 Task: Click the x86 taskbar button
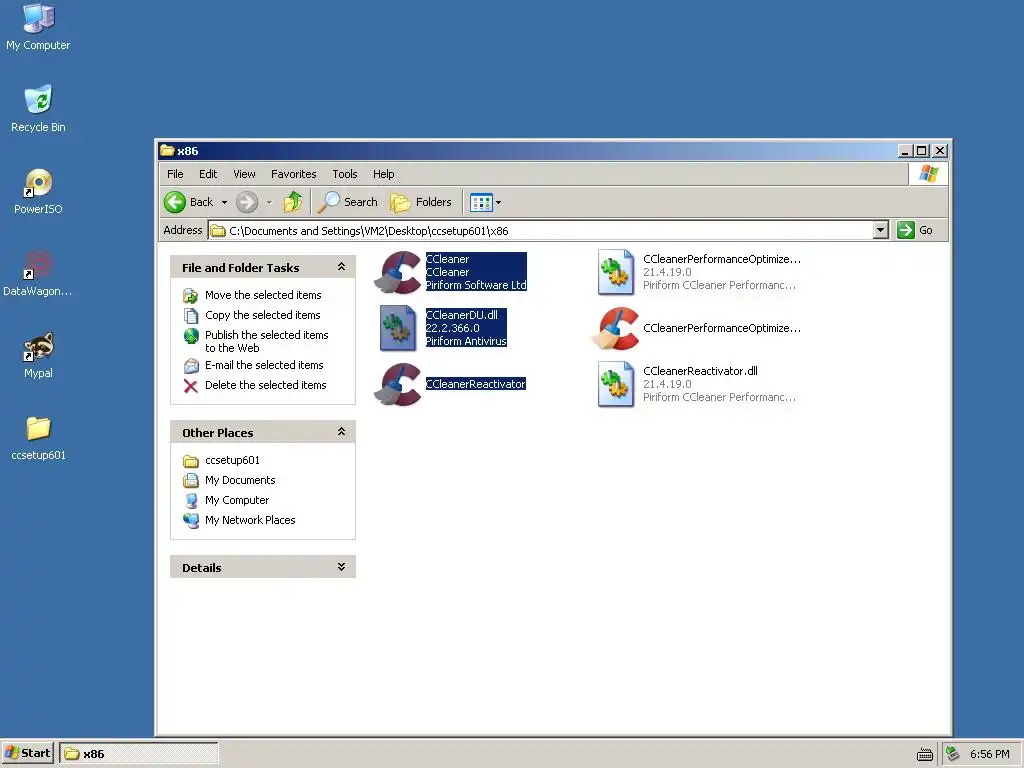point(138,754)
